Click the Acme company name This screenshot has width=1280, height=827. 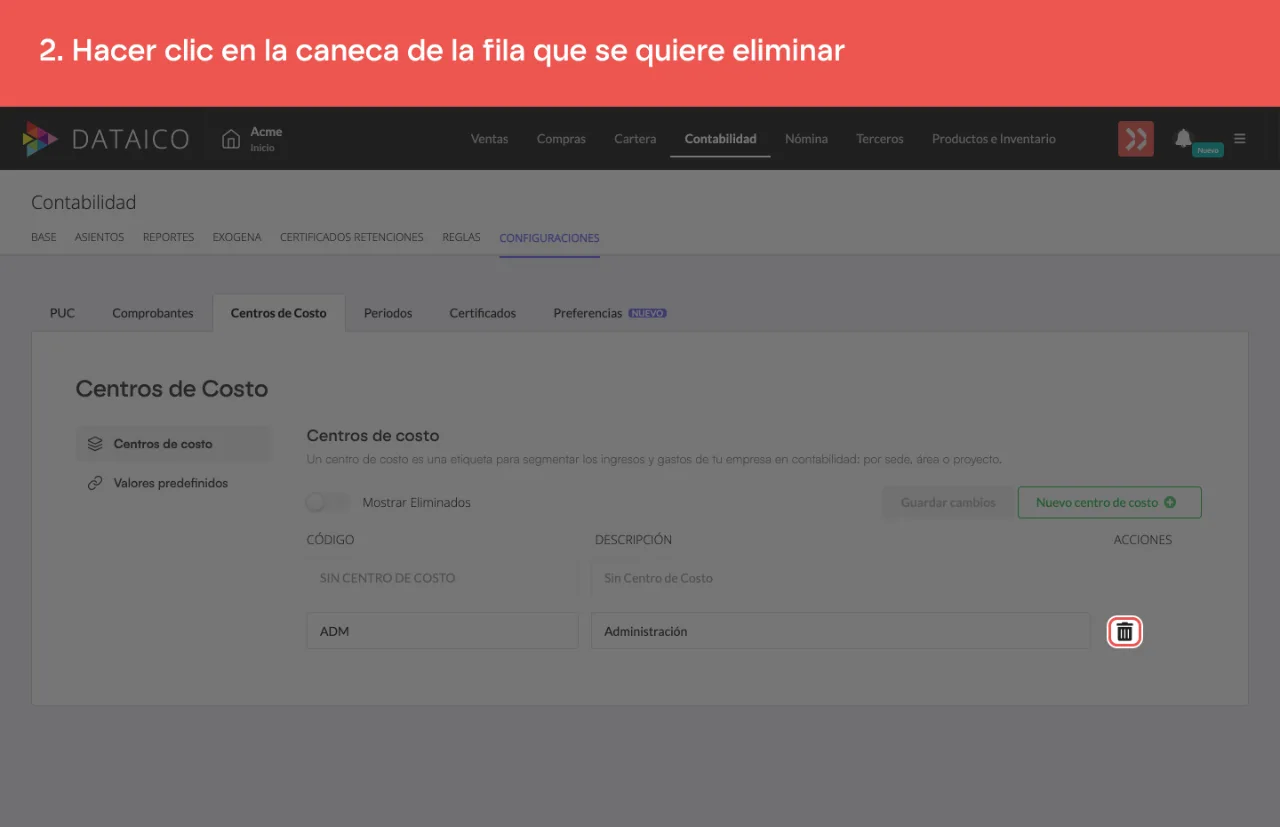(266, 132)
